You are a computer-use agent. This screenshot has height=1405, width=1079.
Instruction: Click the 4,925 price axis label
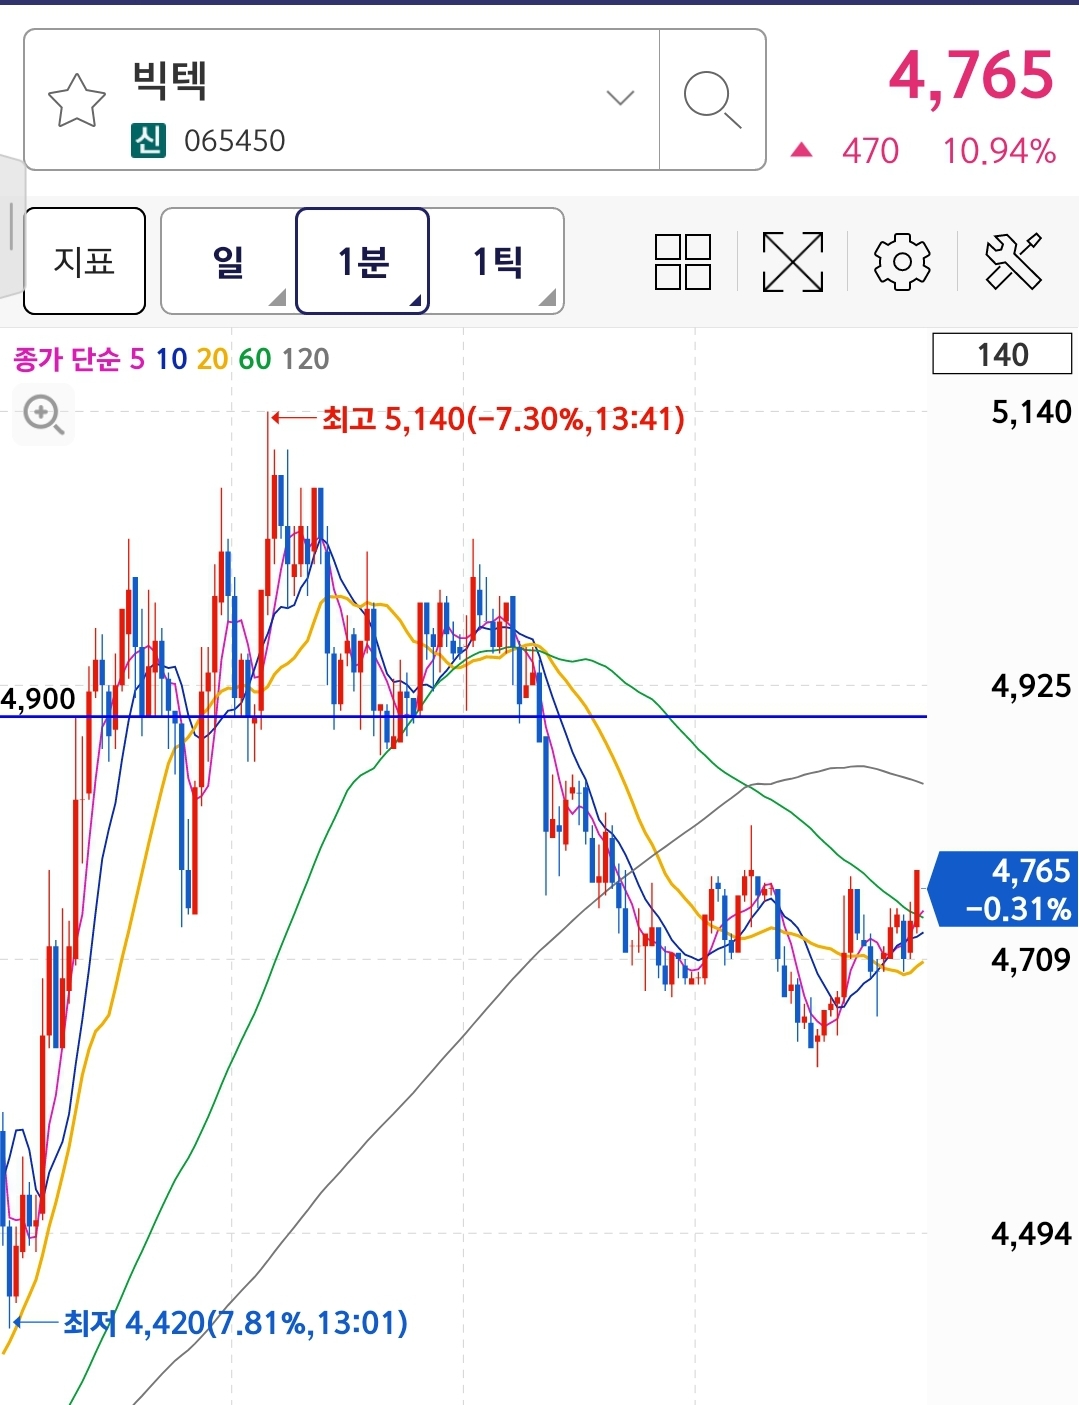[1031, 686]
